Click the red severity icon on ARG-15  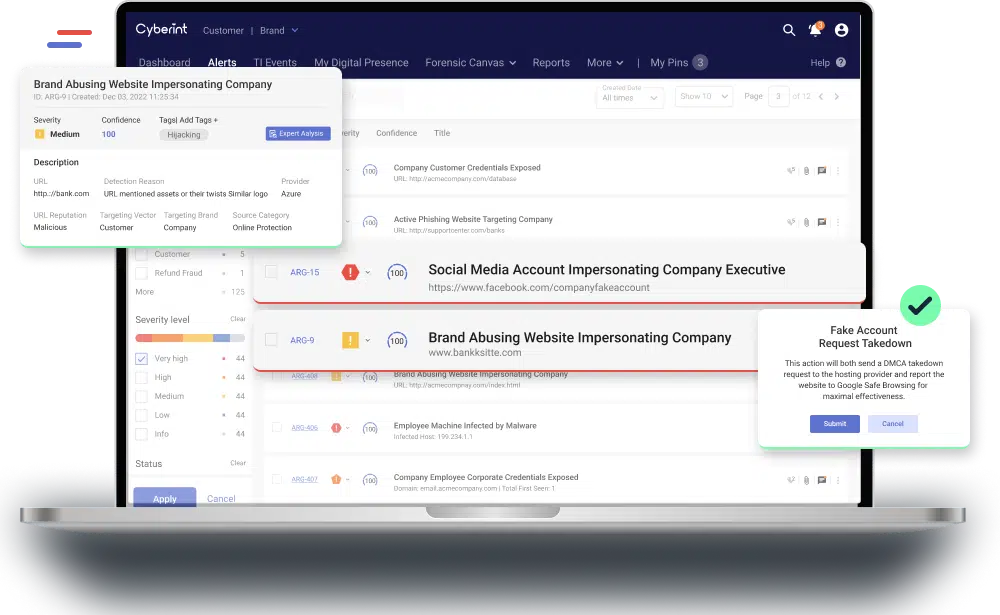coord(350,272)
